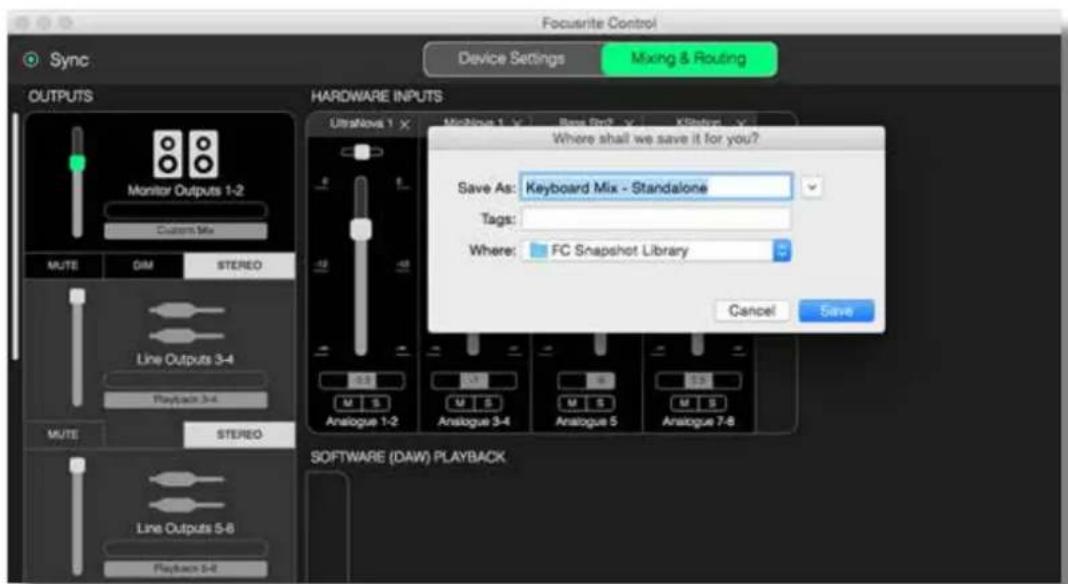Image resolution: width=1068 pixels, height=584 pixels.
Task: Adjust the Analogue 1-2 channel volume fader
Action: 361,229
